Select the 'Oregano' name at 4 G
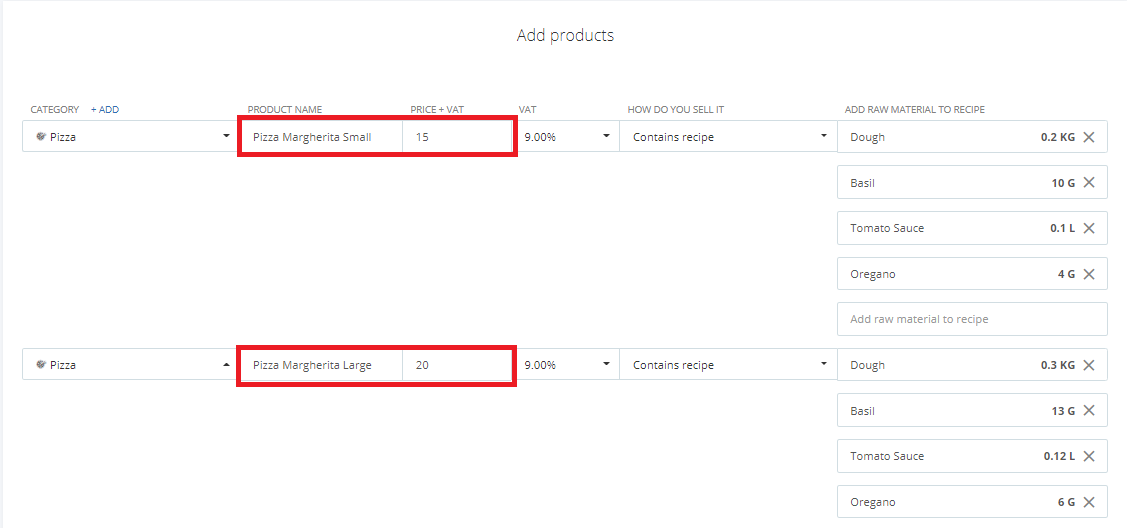The height and width of the screenshot is (528, 1127). [873, 274]
